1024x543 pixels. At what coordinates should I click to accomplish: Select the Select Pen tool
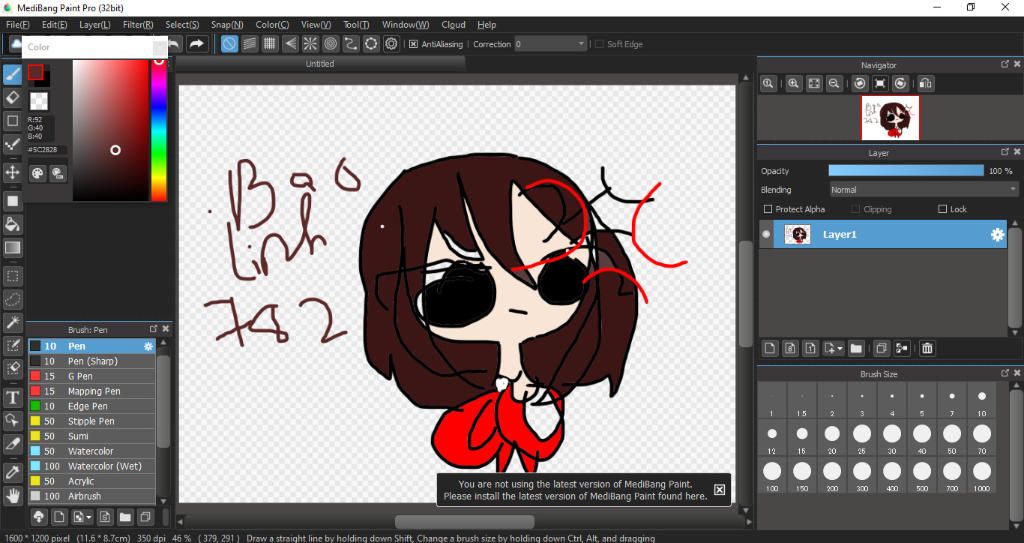(x=12, y=346)
